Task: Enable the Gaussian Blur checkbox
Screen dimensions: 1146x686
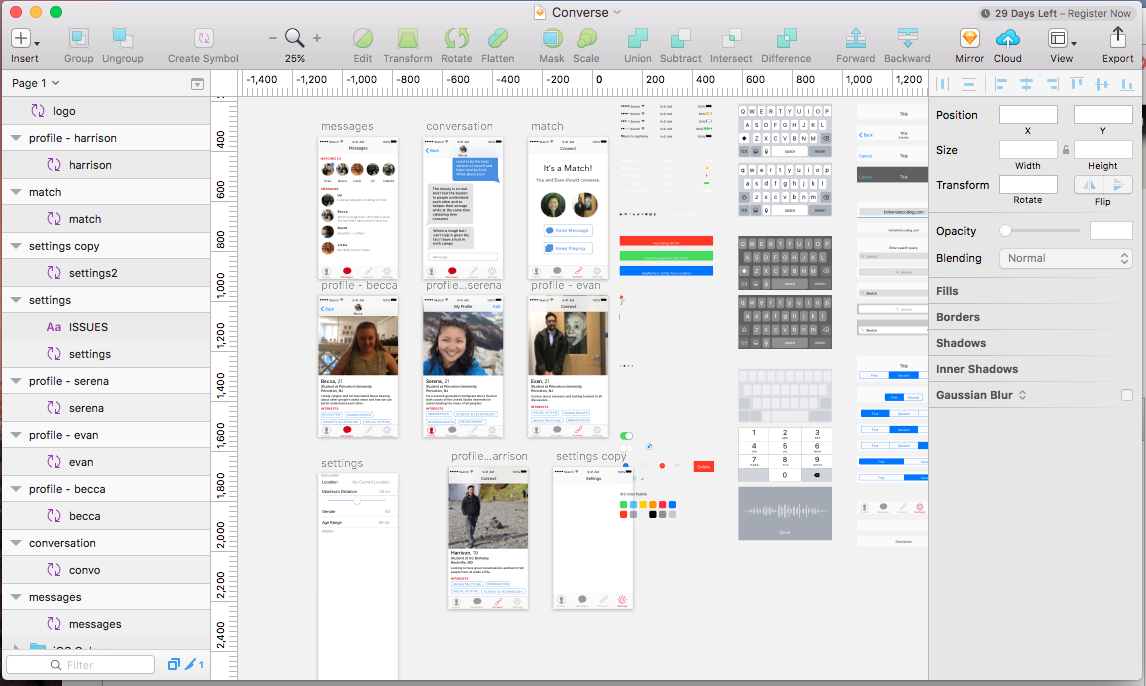Action: 1126,395
